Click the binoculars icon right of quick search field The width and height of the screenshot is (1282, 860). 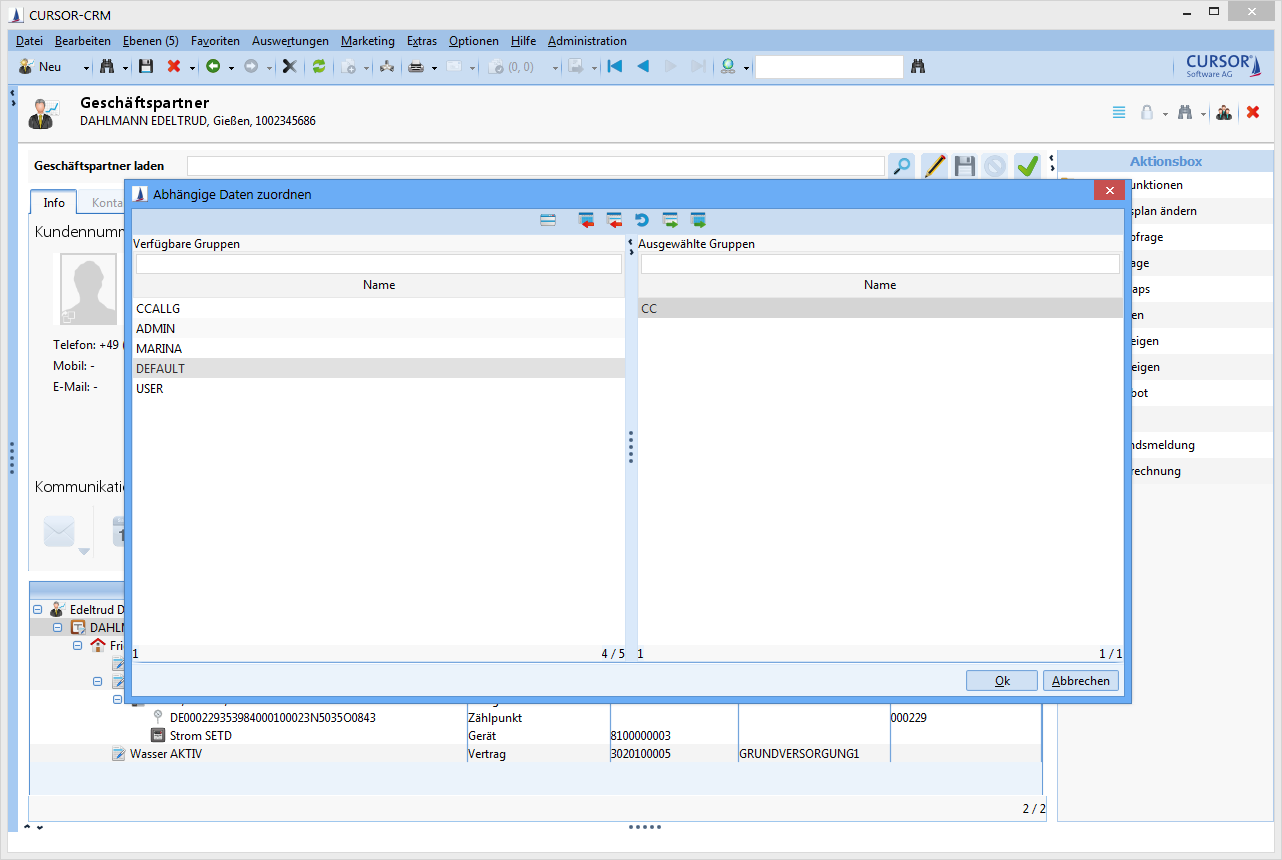pyautogui.click(x=918, y=67)
